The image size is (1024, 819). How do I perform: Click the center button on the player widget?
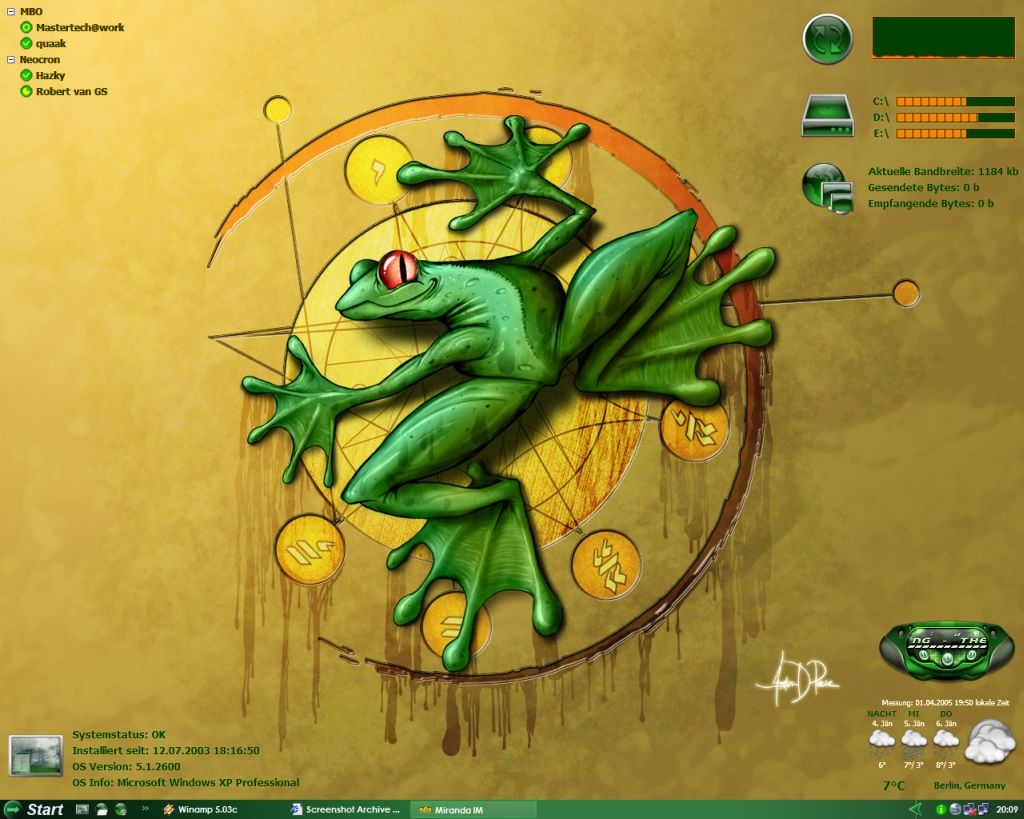coord(947,661)
